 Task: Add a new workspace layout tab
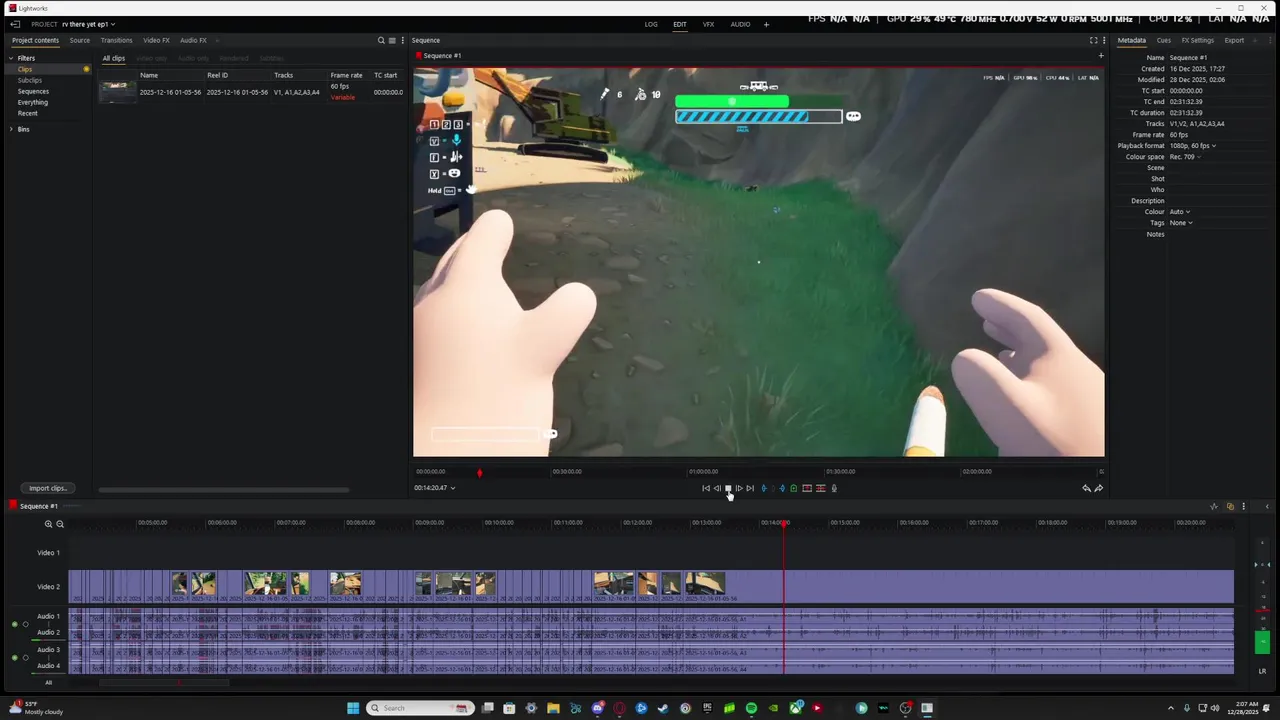tap(767, 24)
